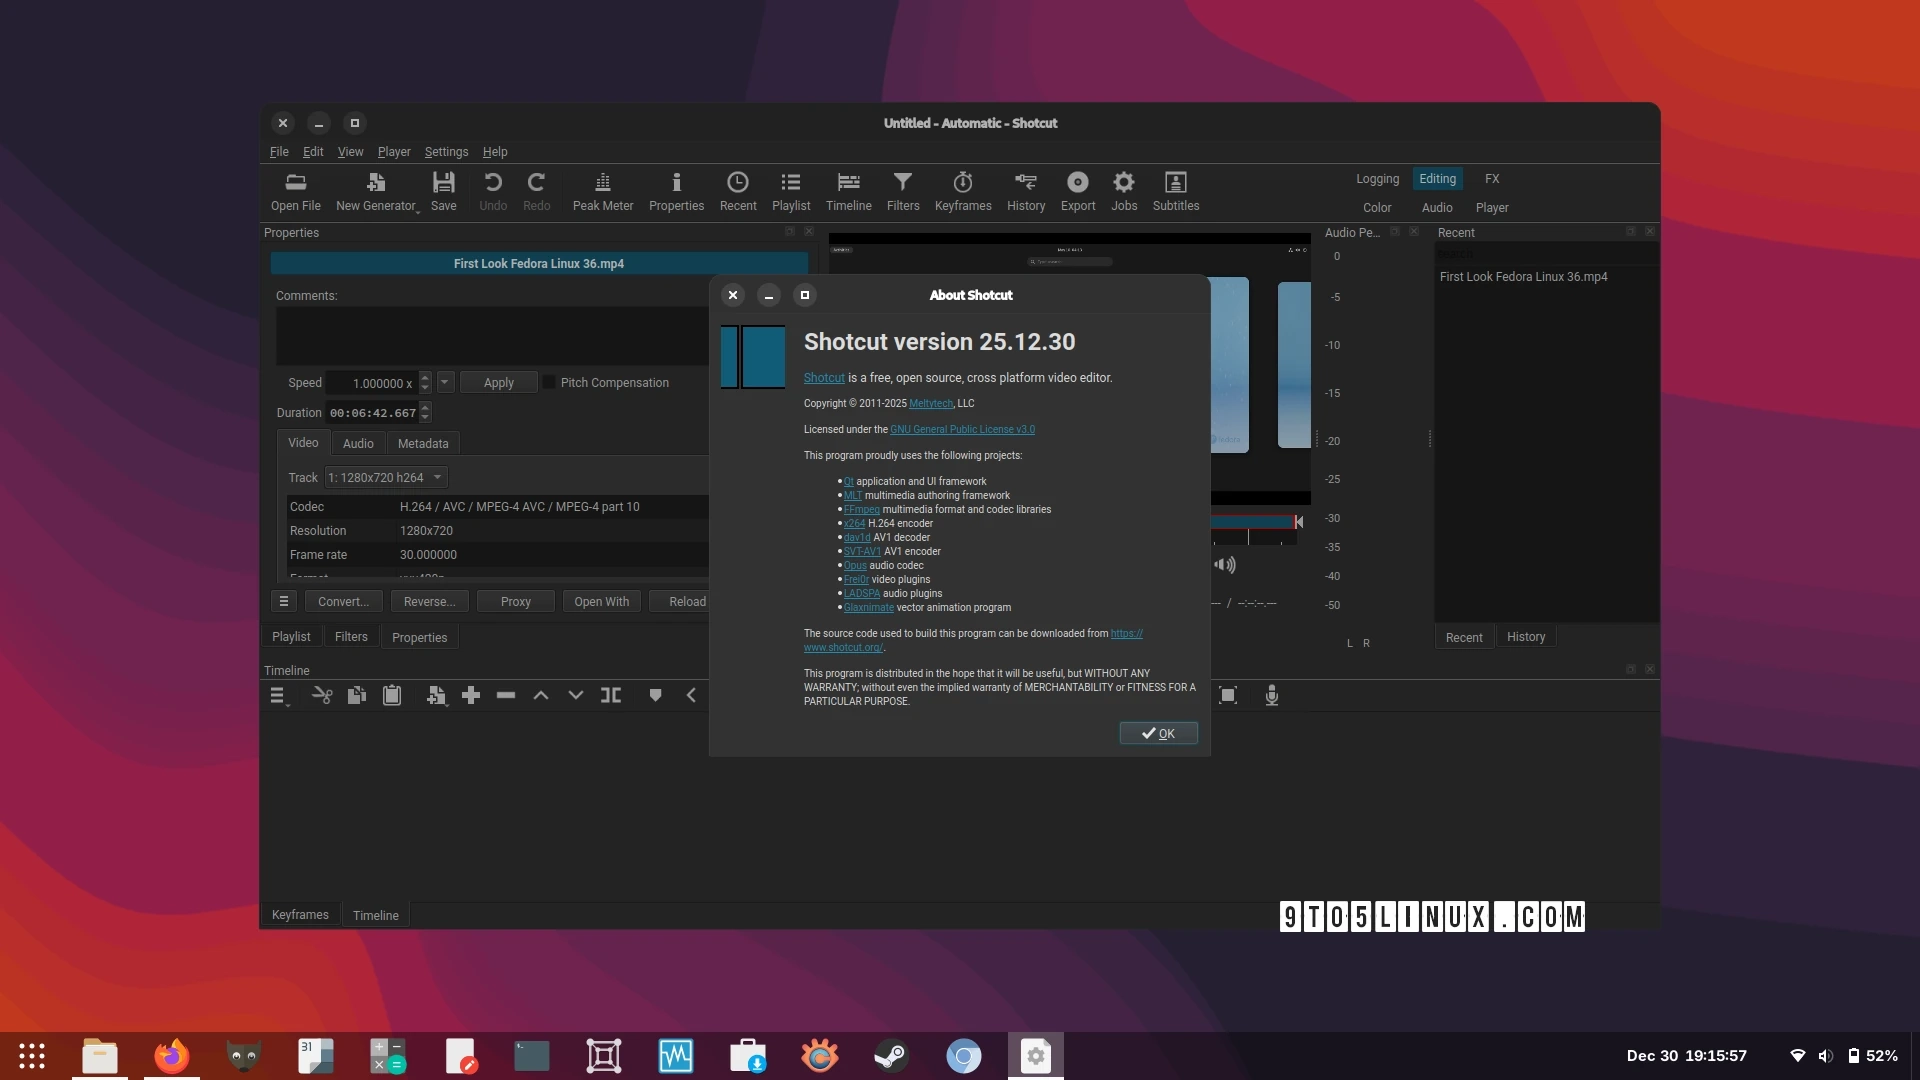Open the Filters panel
Screen dimensions: 1920x1080
903,191
